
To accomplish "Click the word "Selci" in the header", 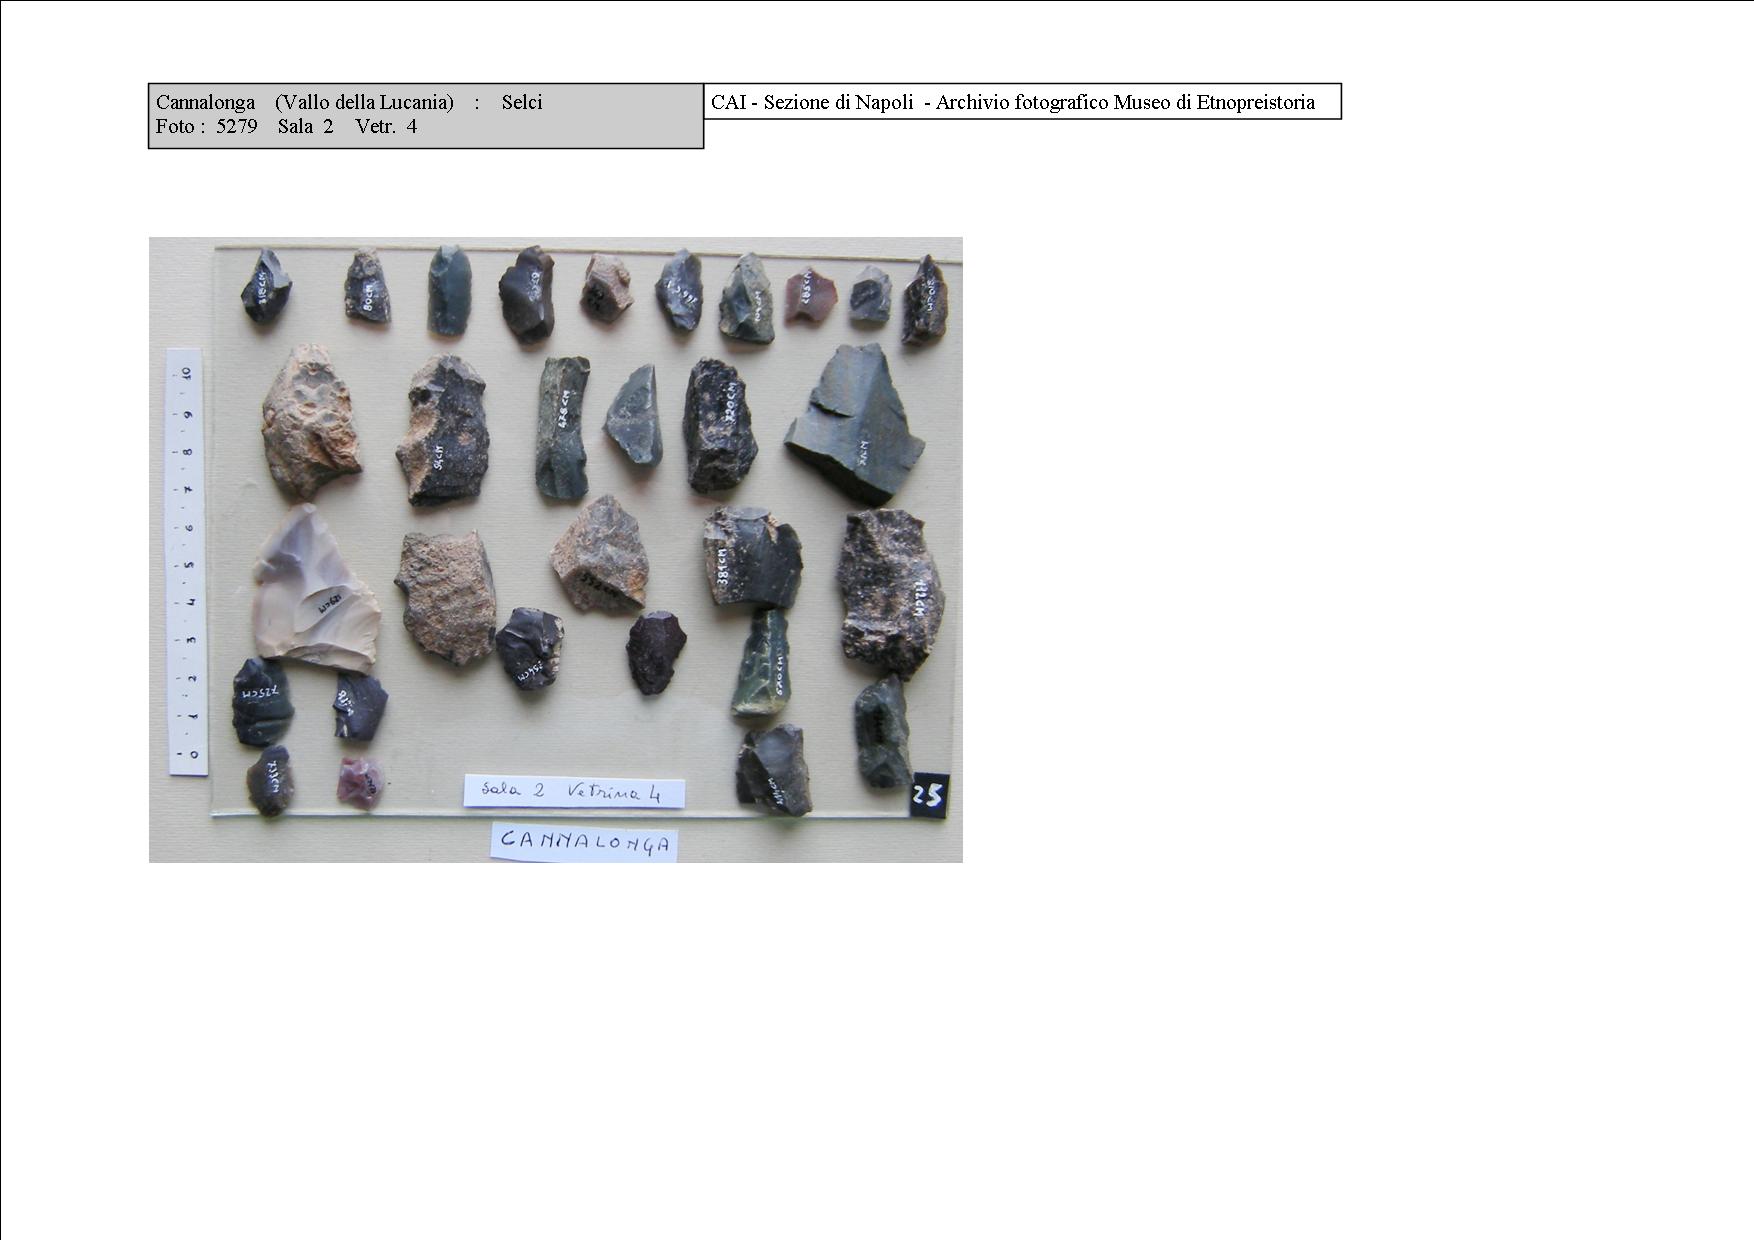I will tap(522, 102).
